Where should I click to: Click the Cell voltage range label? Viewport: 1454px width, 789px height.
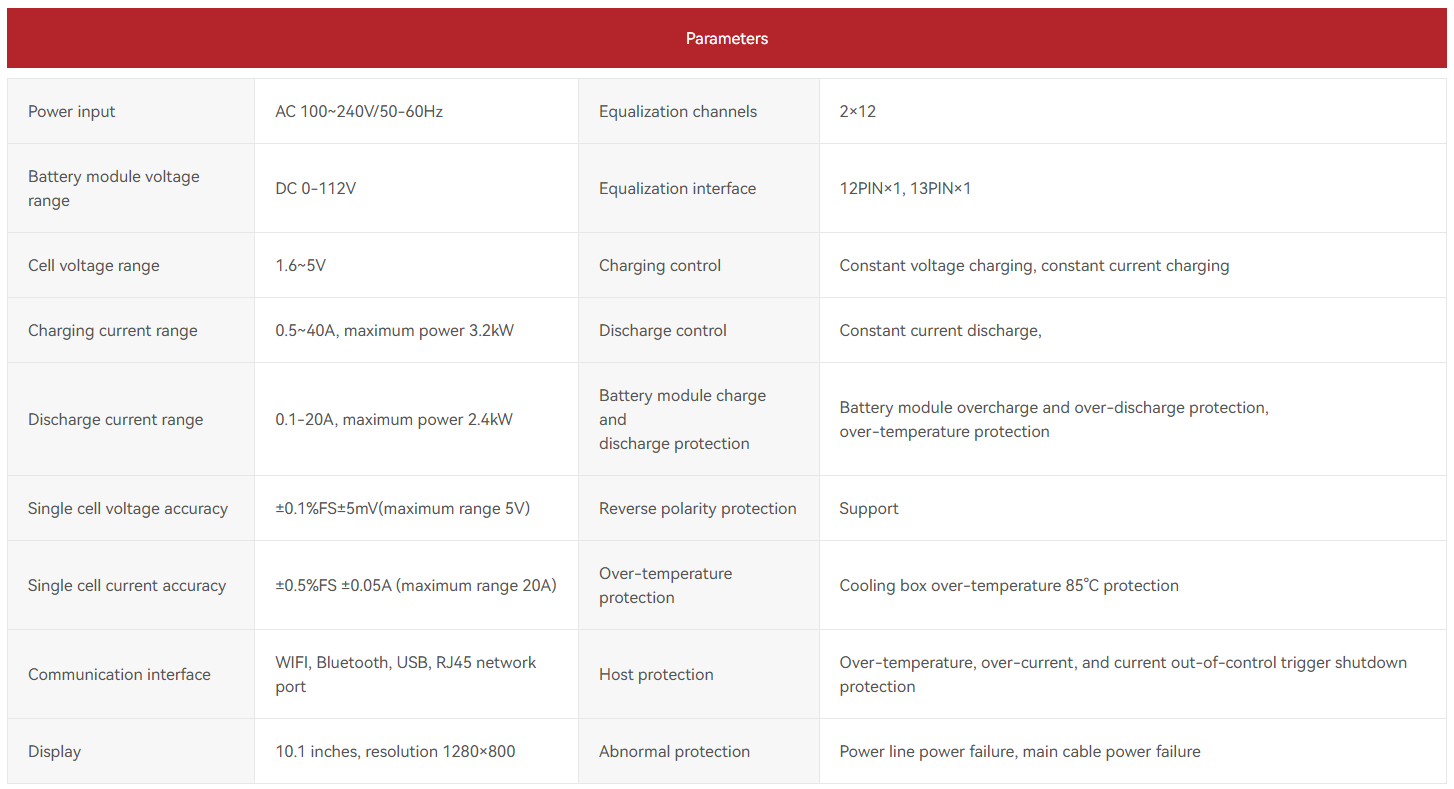pyautogui.click(x=94, y=265)
